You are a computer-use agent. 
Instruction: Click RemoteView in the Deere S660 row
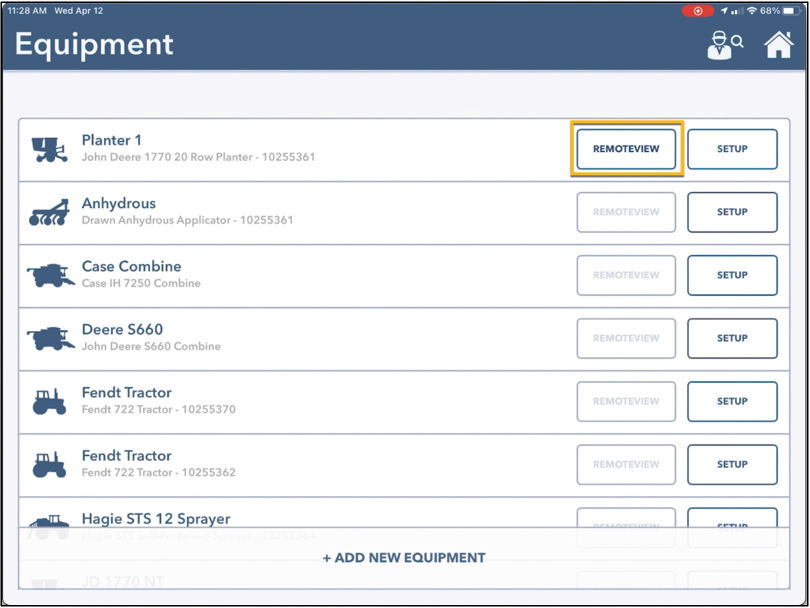coord(626,338)
